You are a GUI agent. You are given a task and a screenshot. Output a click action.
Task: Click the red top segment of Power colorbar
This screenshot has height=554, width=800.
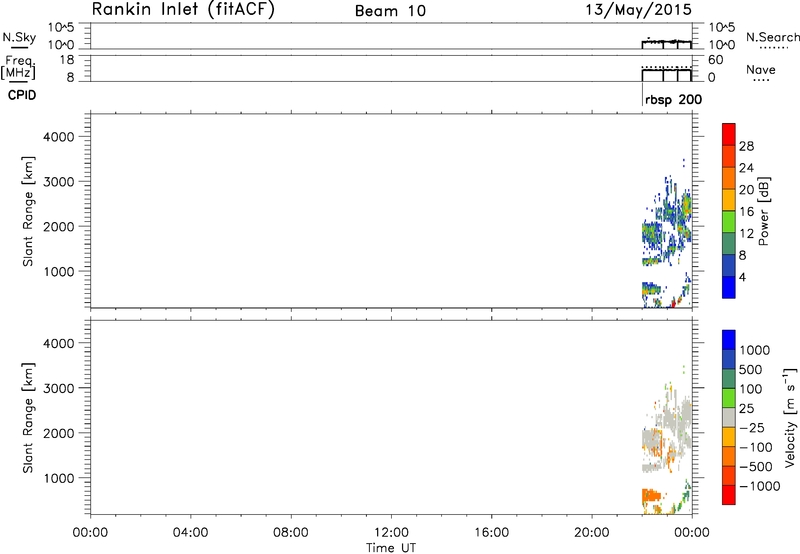tap(729, 134)
